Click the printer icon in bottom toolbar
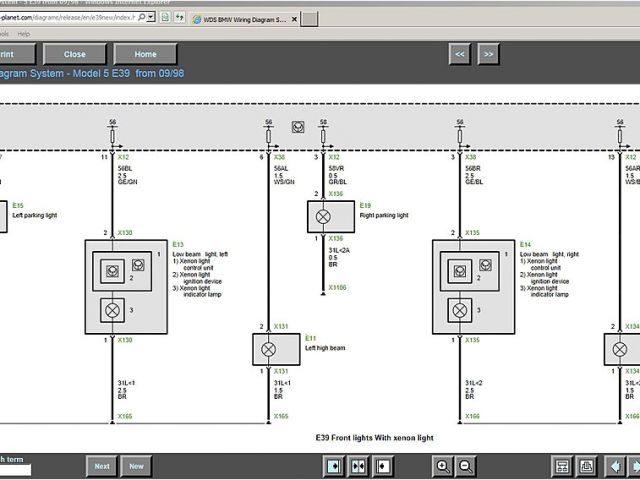 pos(586,466)
